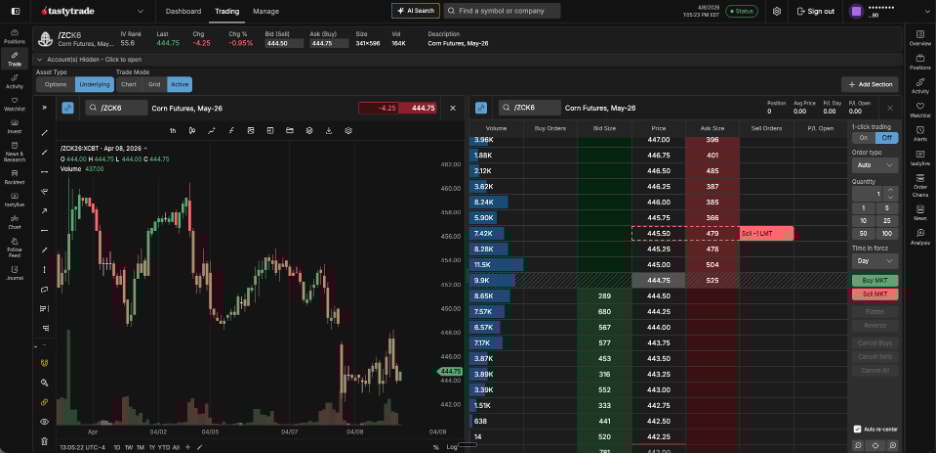Toggle drawings visibility eye icon
This screenshot has width=936, height=454.
click(x=44, y=422)
